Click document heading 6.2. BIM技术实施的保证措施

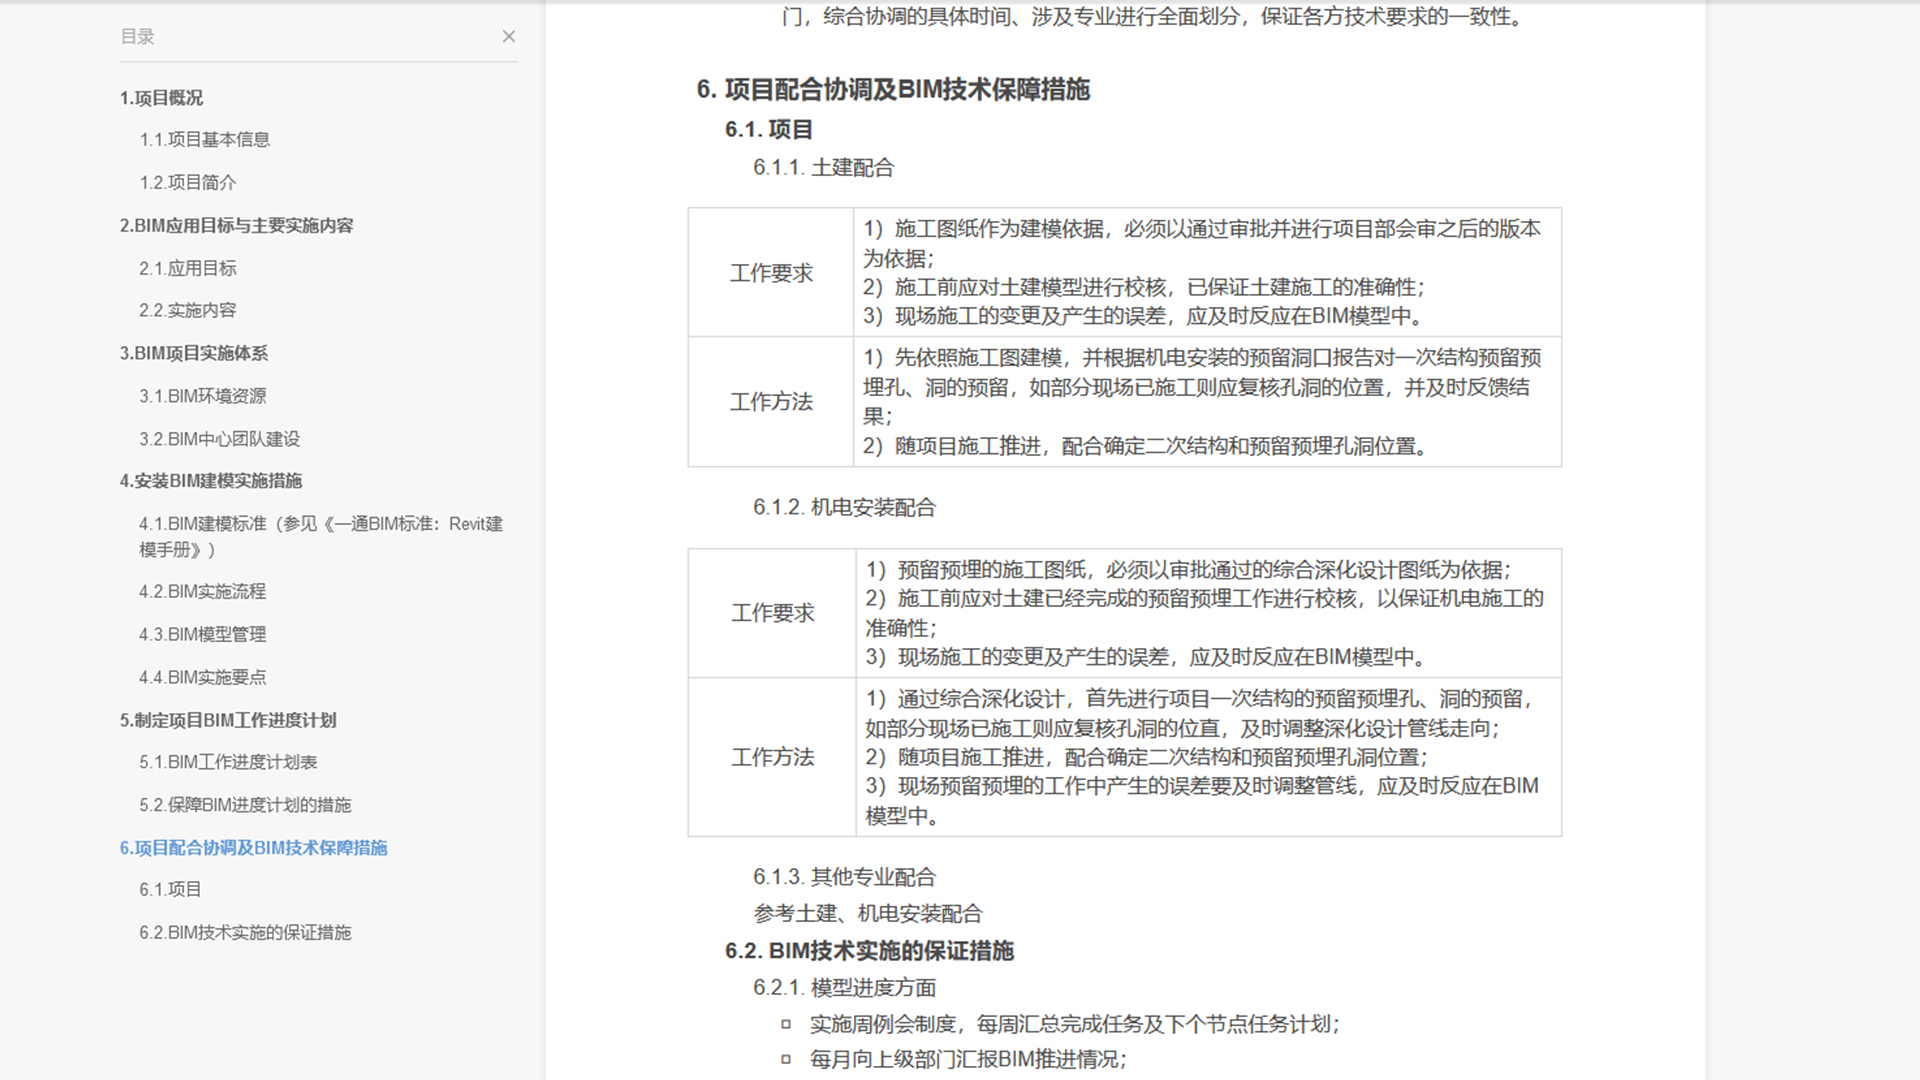coord(869,951)
